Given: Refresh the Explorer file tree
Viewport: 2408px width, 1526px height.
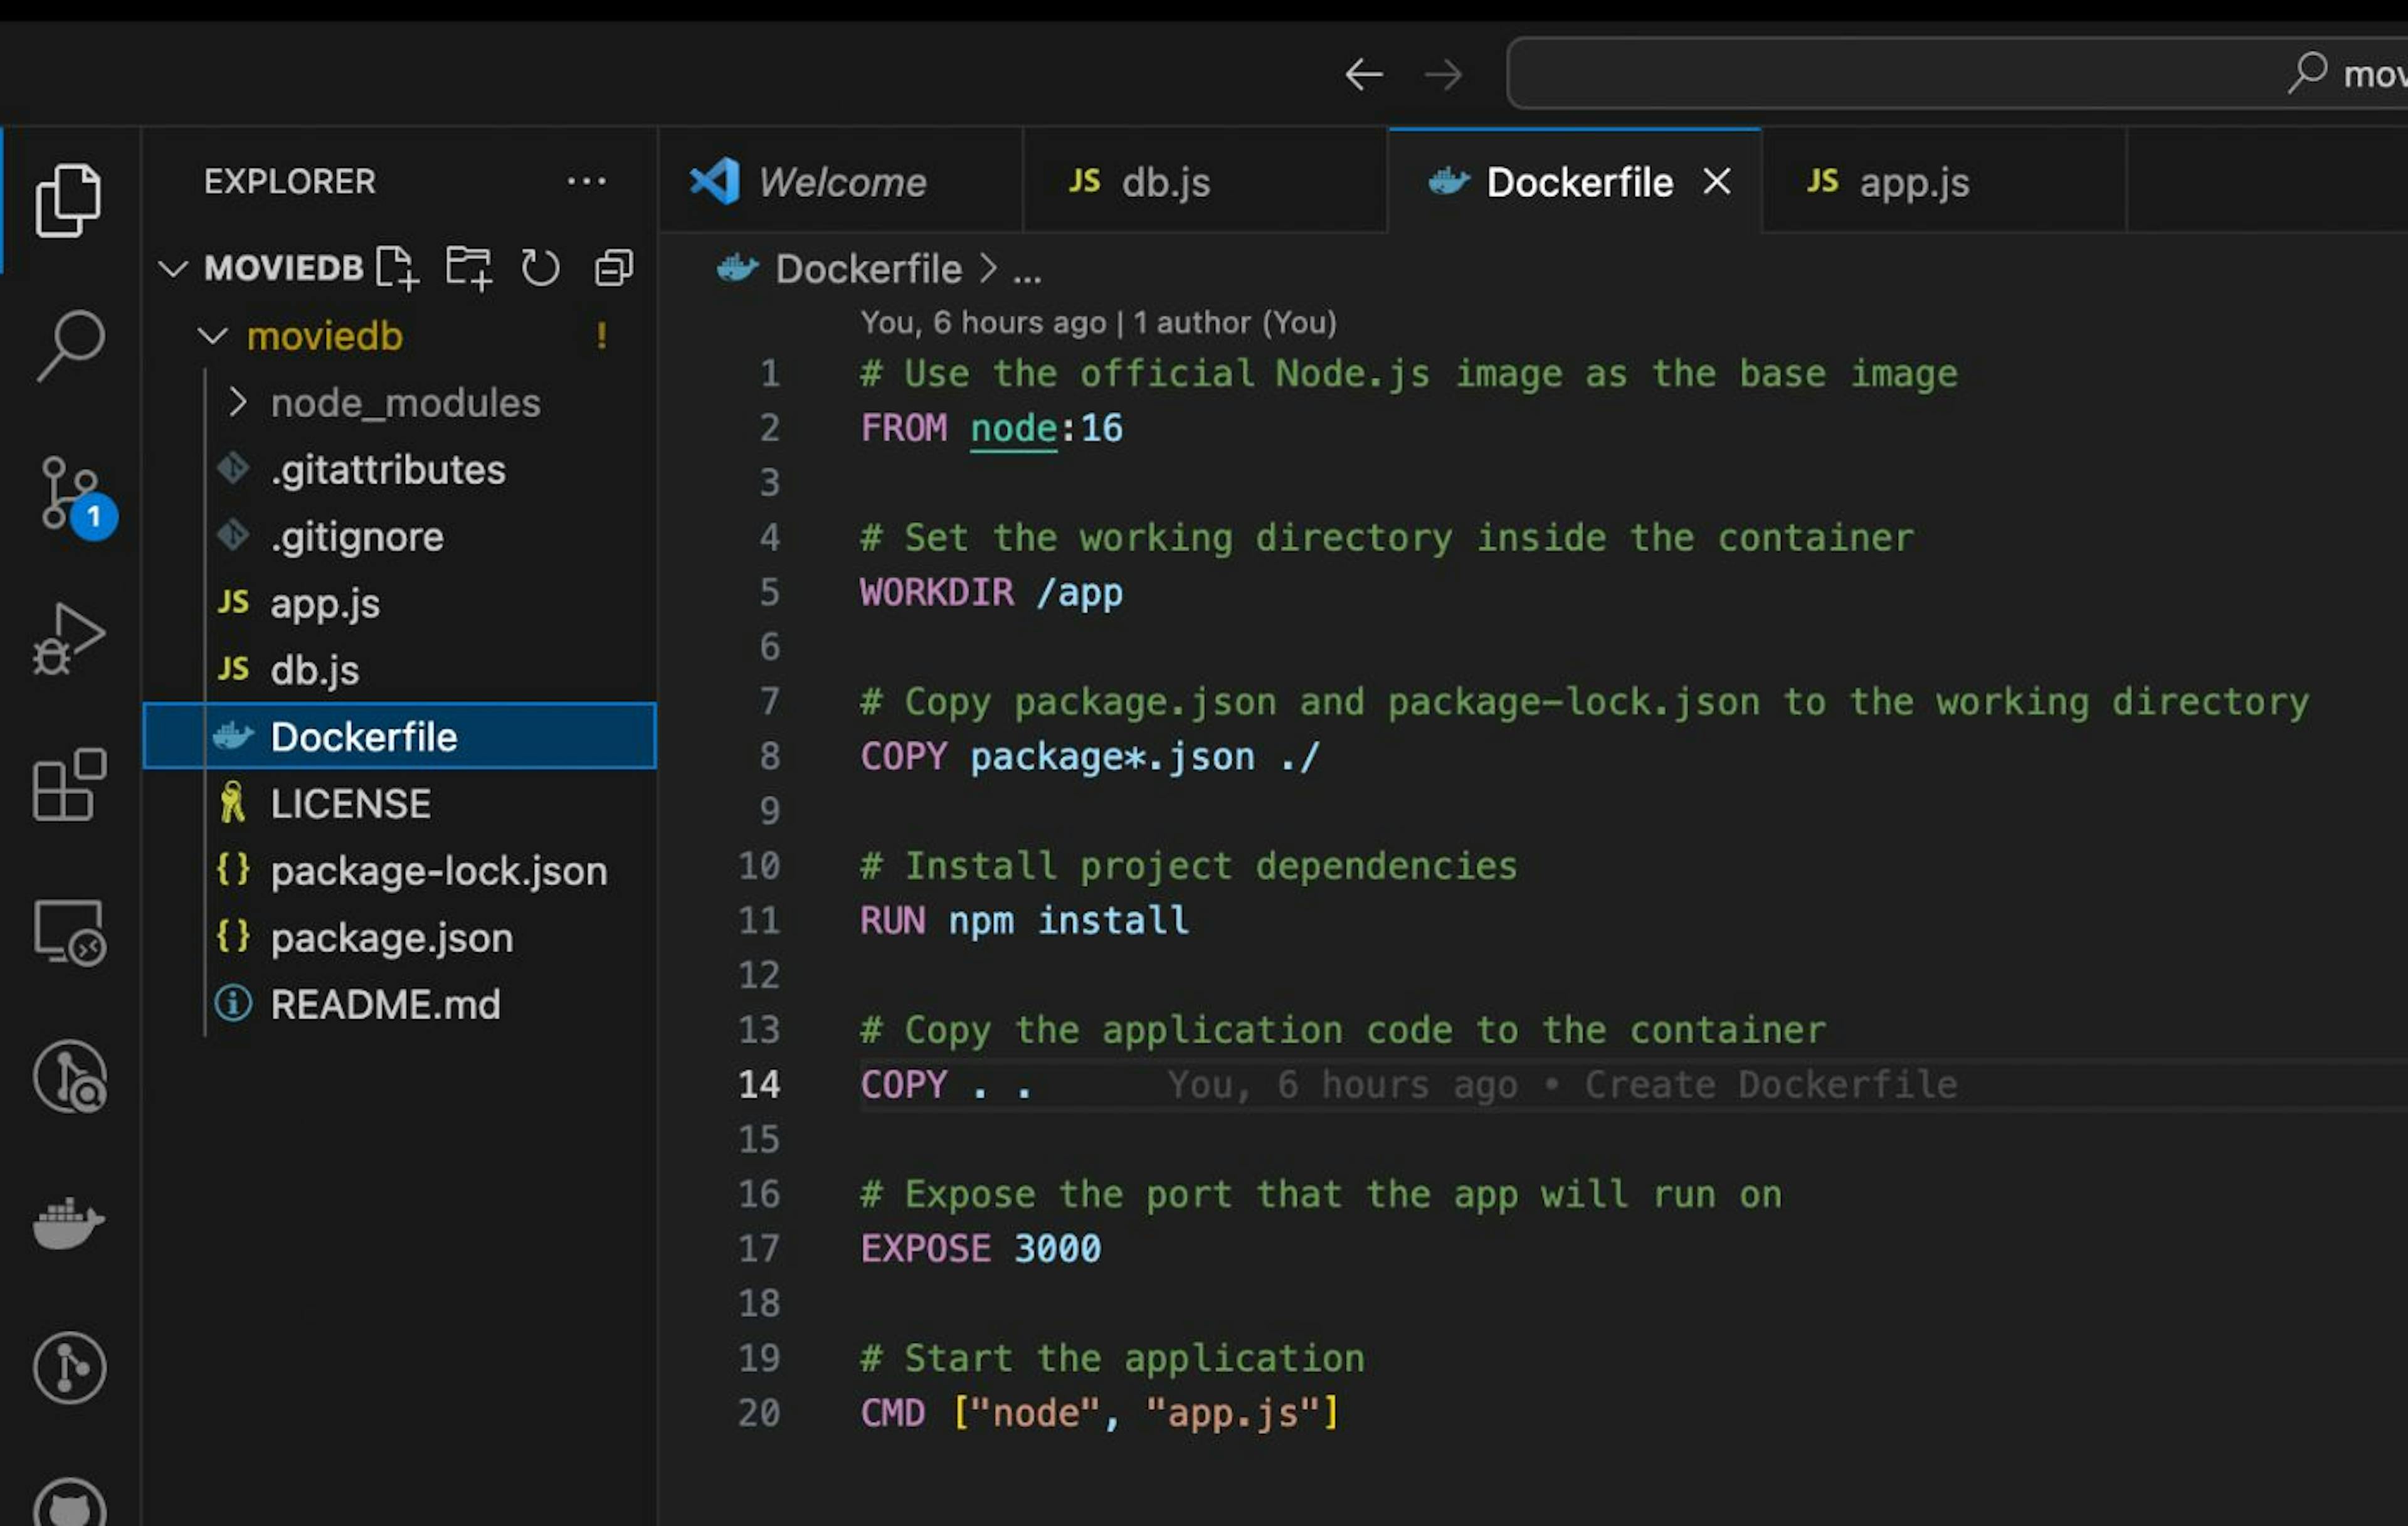Looking at the screenshot, I should point(540,268).
